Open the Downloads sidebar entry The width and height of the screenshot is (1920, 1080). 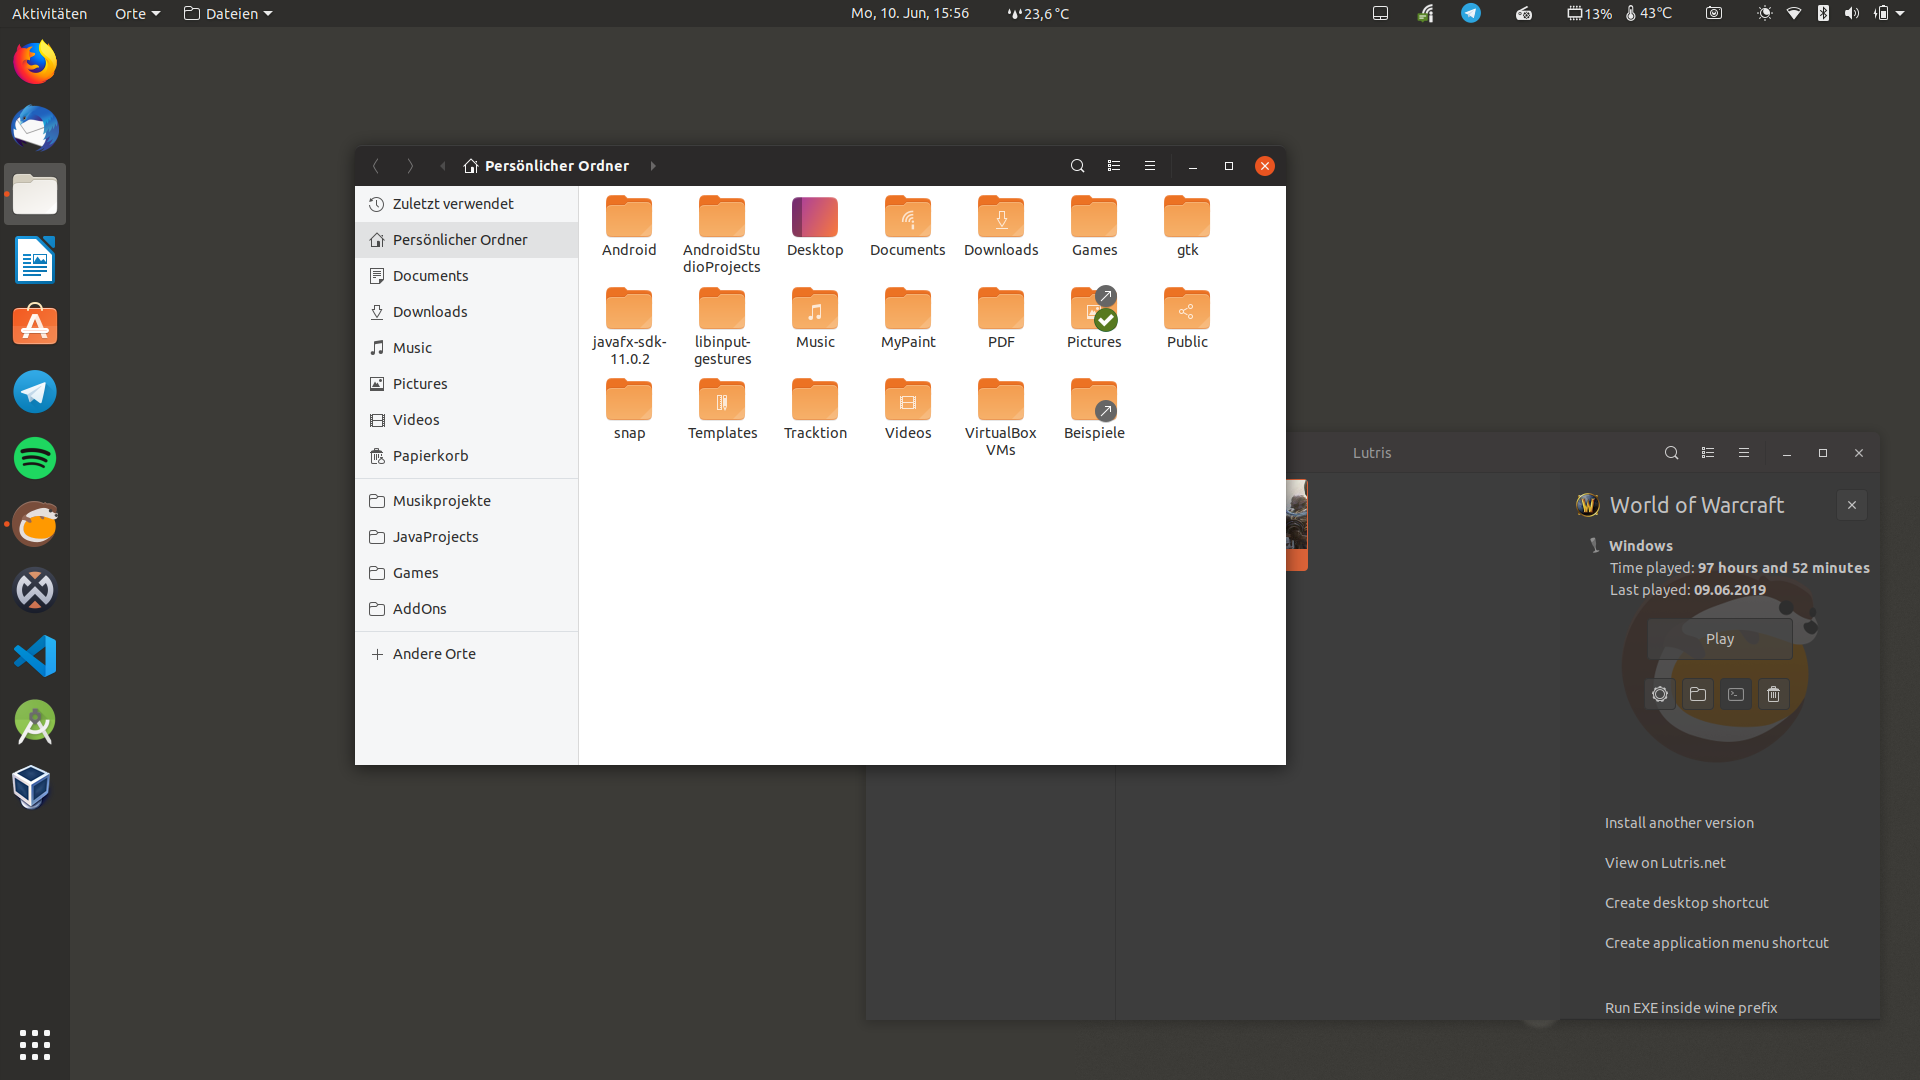click(430, 312)
